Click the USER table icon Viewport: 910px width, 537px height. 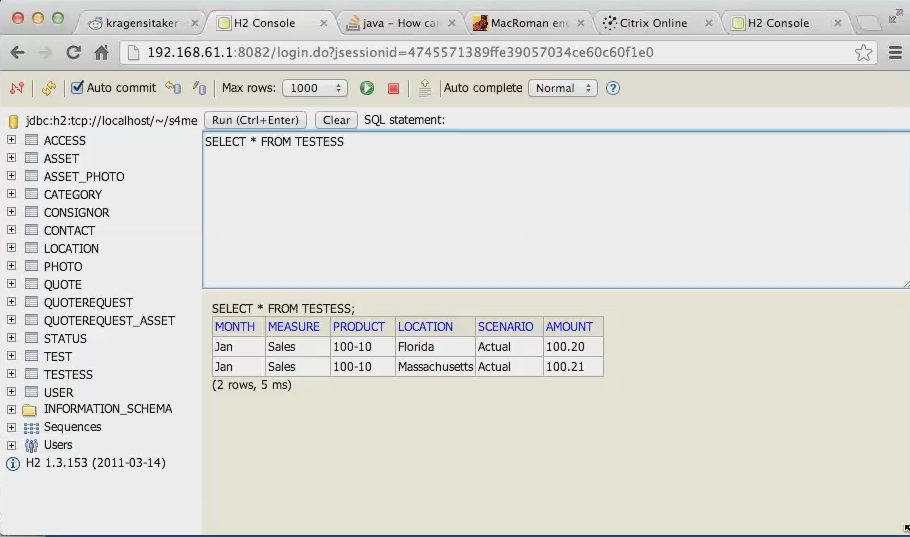[x=31, y=392]
